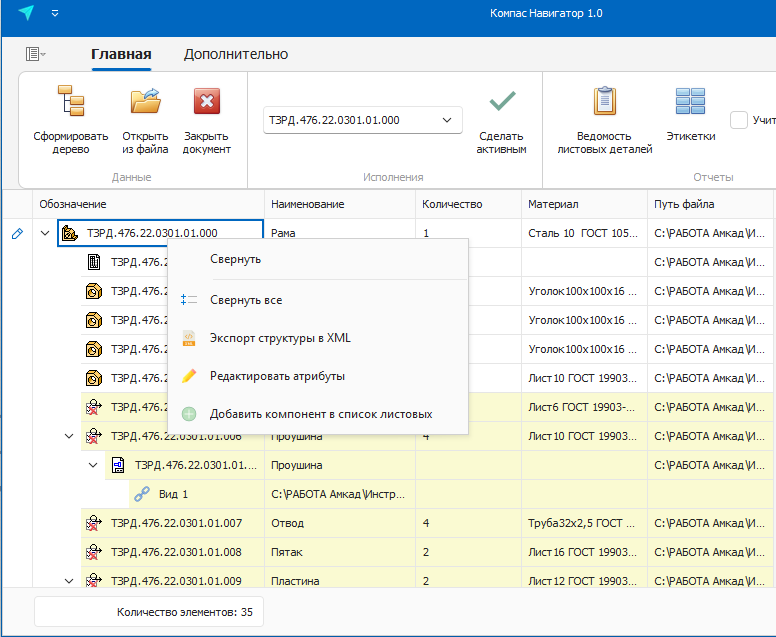The width and height of the screenshot is (776, 637).
Task: Click the Вид 1 link icon
Action: pyautogui.click(x=142, y=494)
